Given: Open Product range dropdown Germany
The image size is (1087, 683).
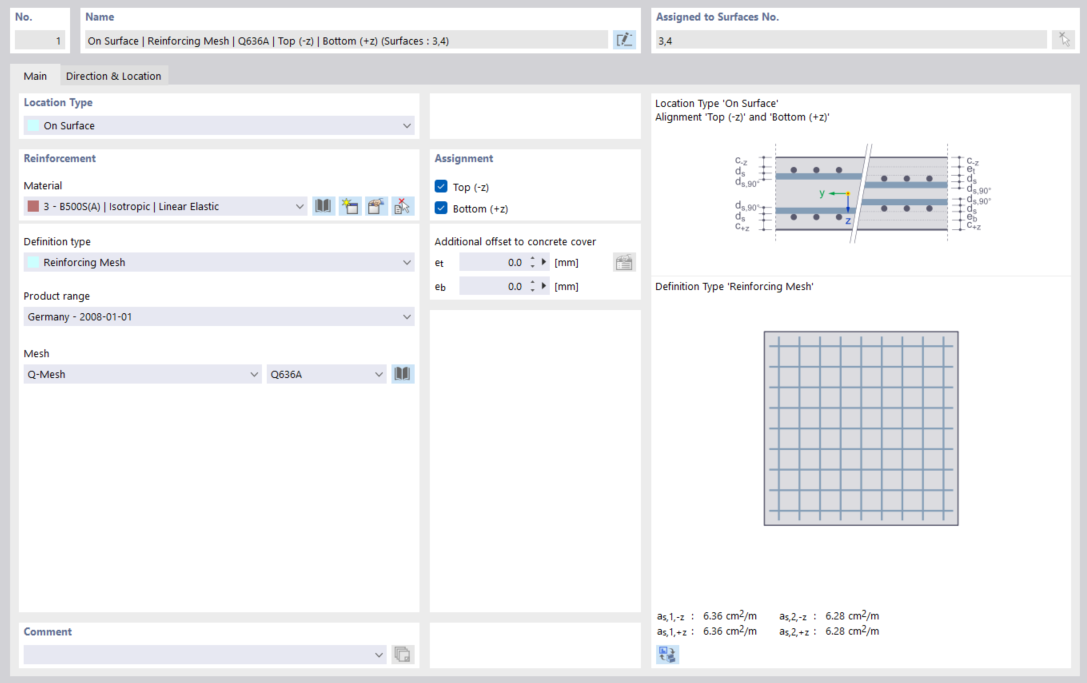Looking at the screenshot, I should click(x=219, y=316).
